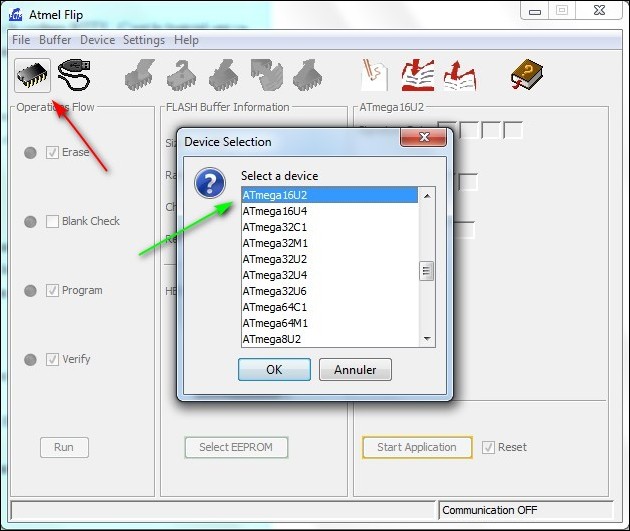Click the Read Target Device Memory icon

[x=308, y=75]
